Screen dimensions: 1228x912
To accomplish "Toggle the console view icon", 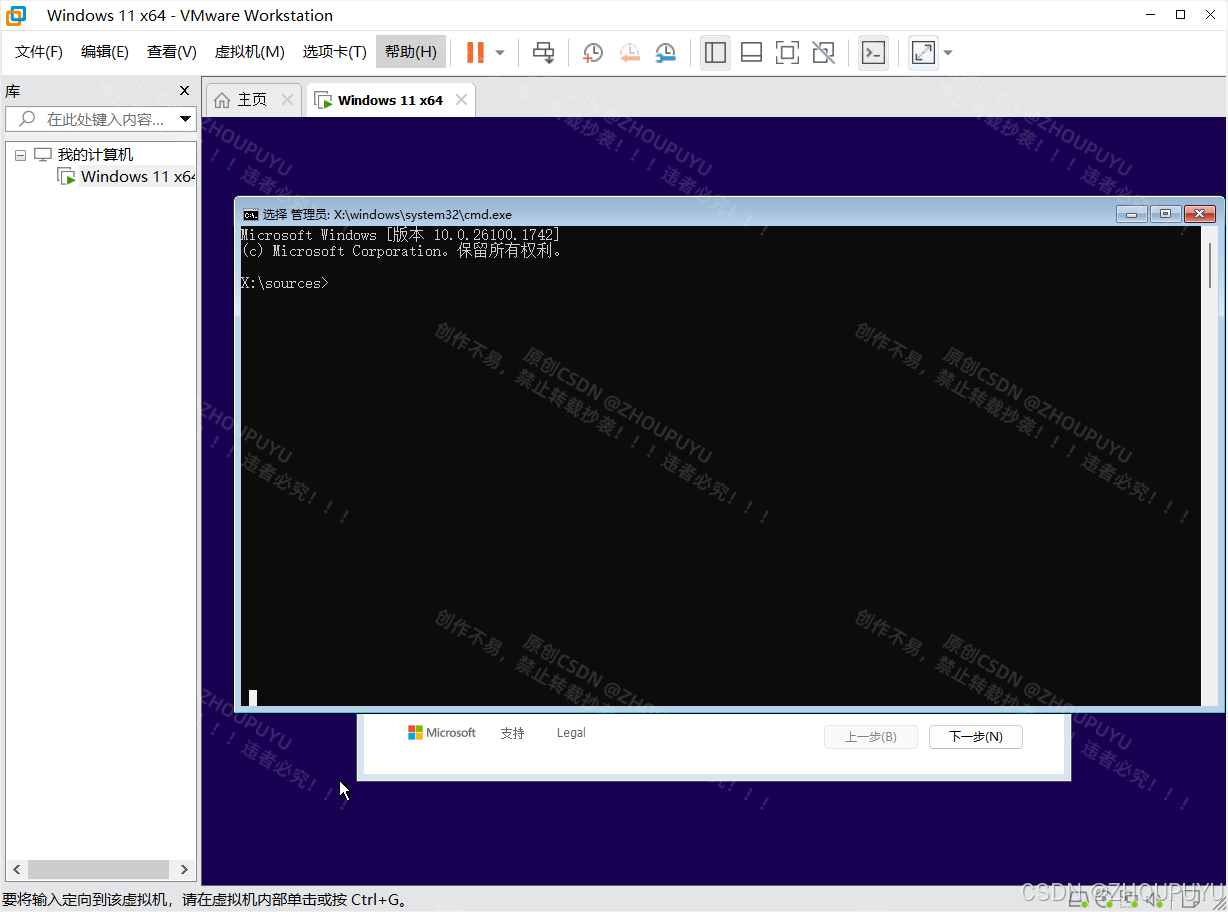I will (x=873, y=52).
